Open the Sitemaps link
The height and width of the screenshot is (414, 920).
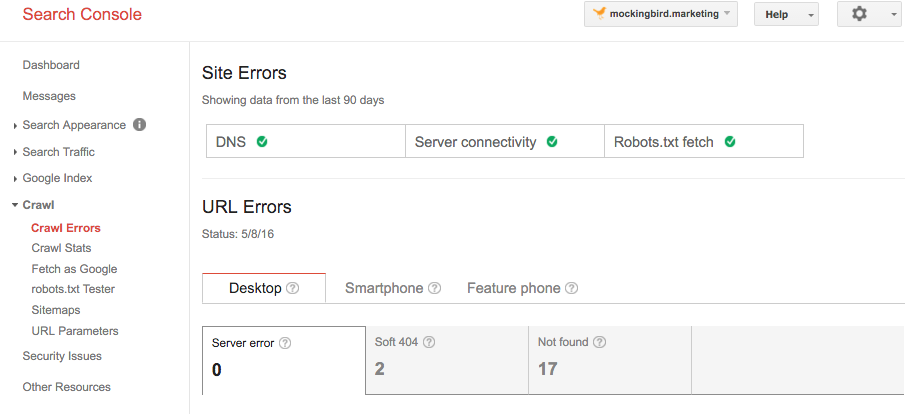56,310
